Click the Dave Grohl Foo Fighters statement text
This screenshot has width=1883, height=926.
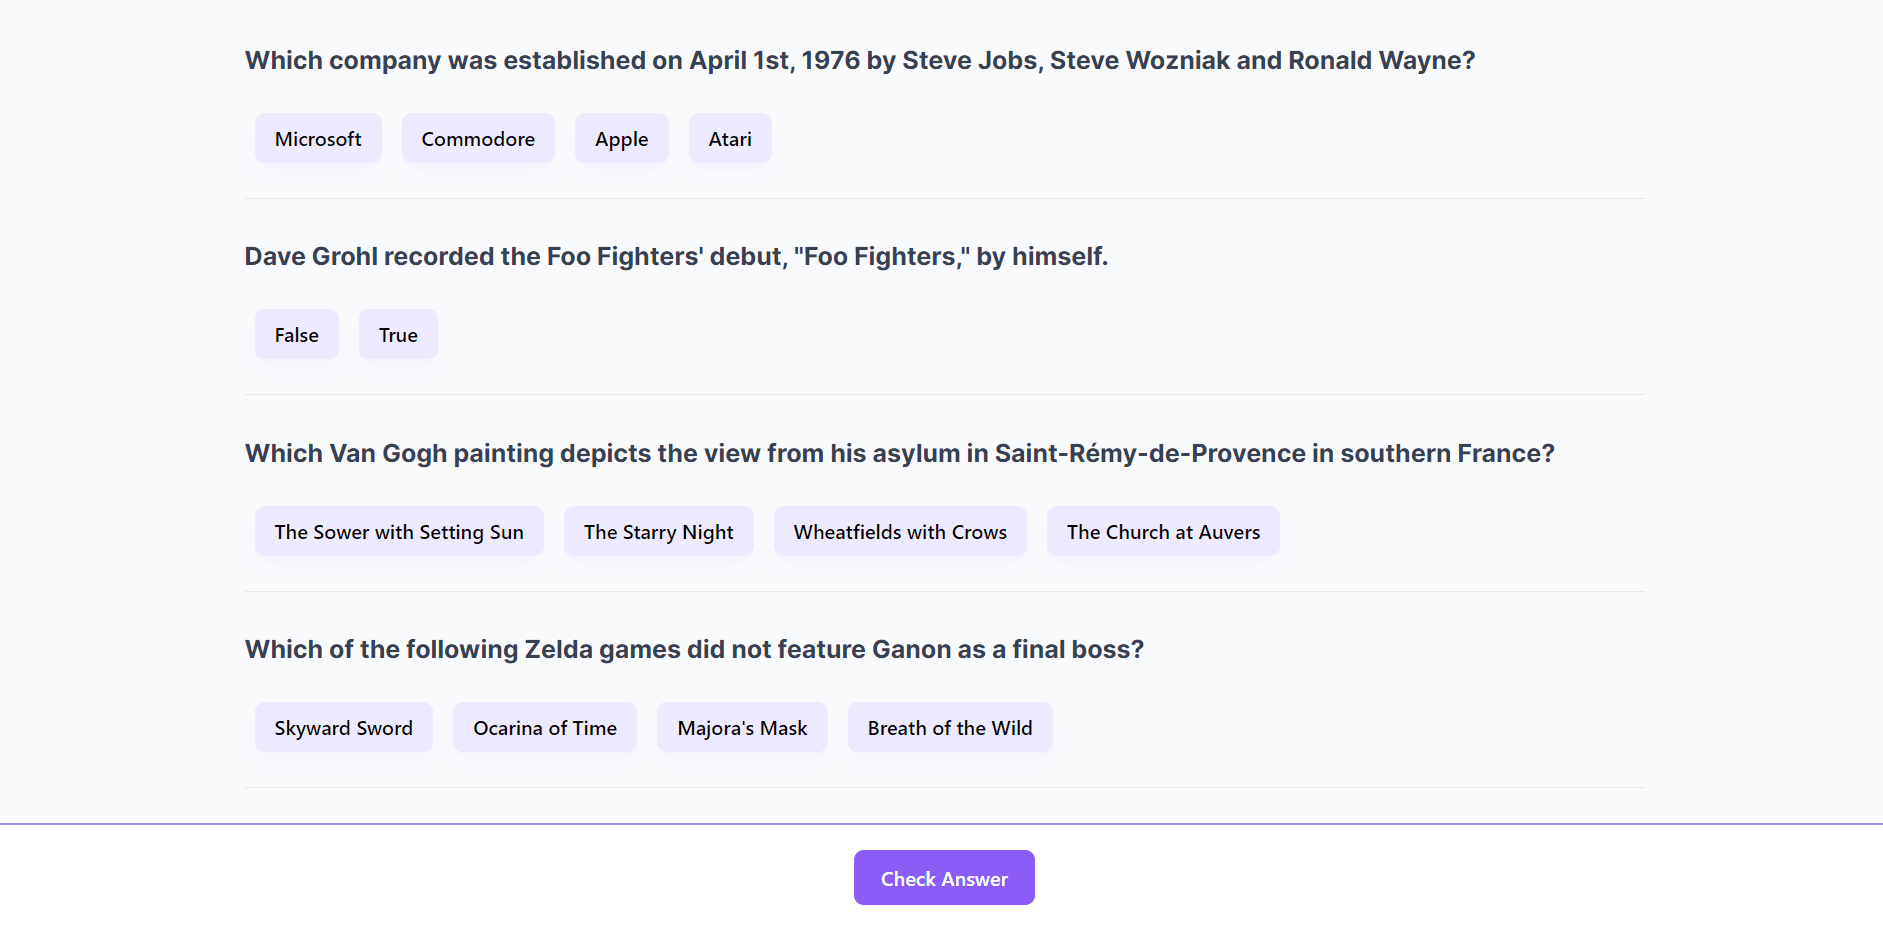coord(676,257)
